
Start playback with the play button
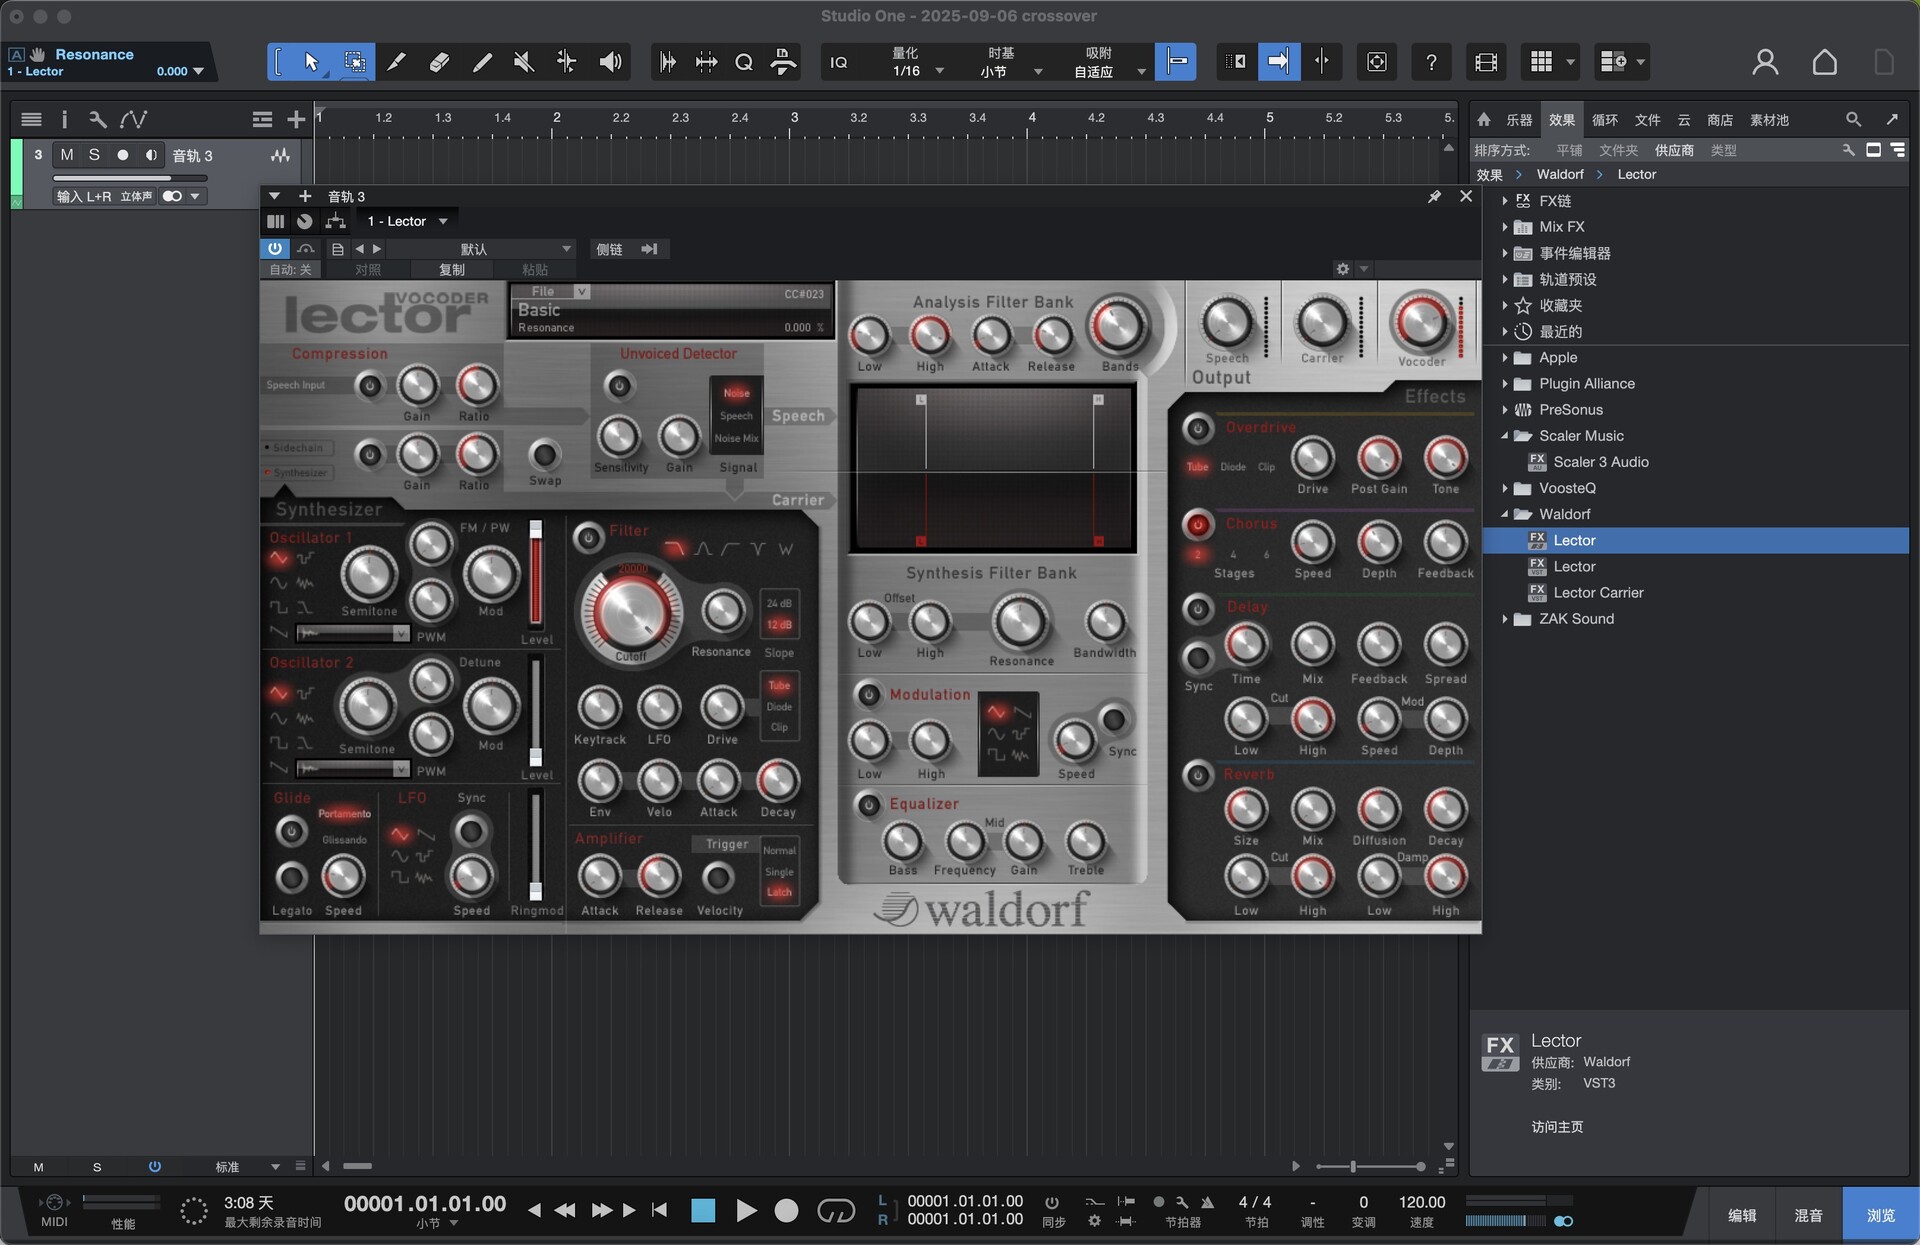(x=745, y=1211)
